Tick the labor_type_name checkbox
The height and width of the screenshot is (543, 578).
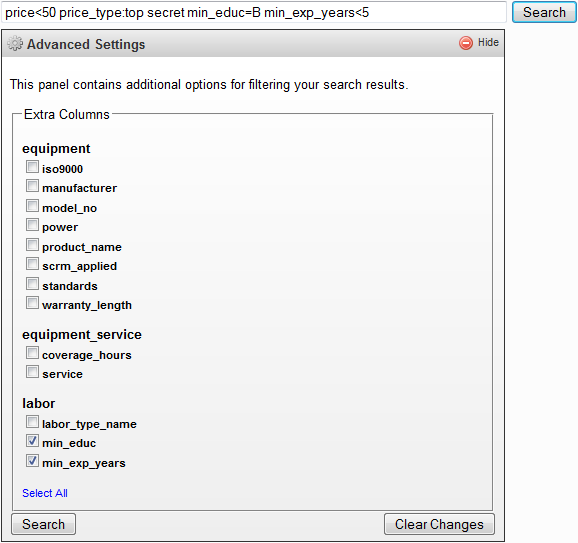coord(32,422)
